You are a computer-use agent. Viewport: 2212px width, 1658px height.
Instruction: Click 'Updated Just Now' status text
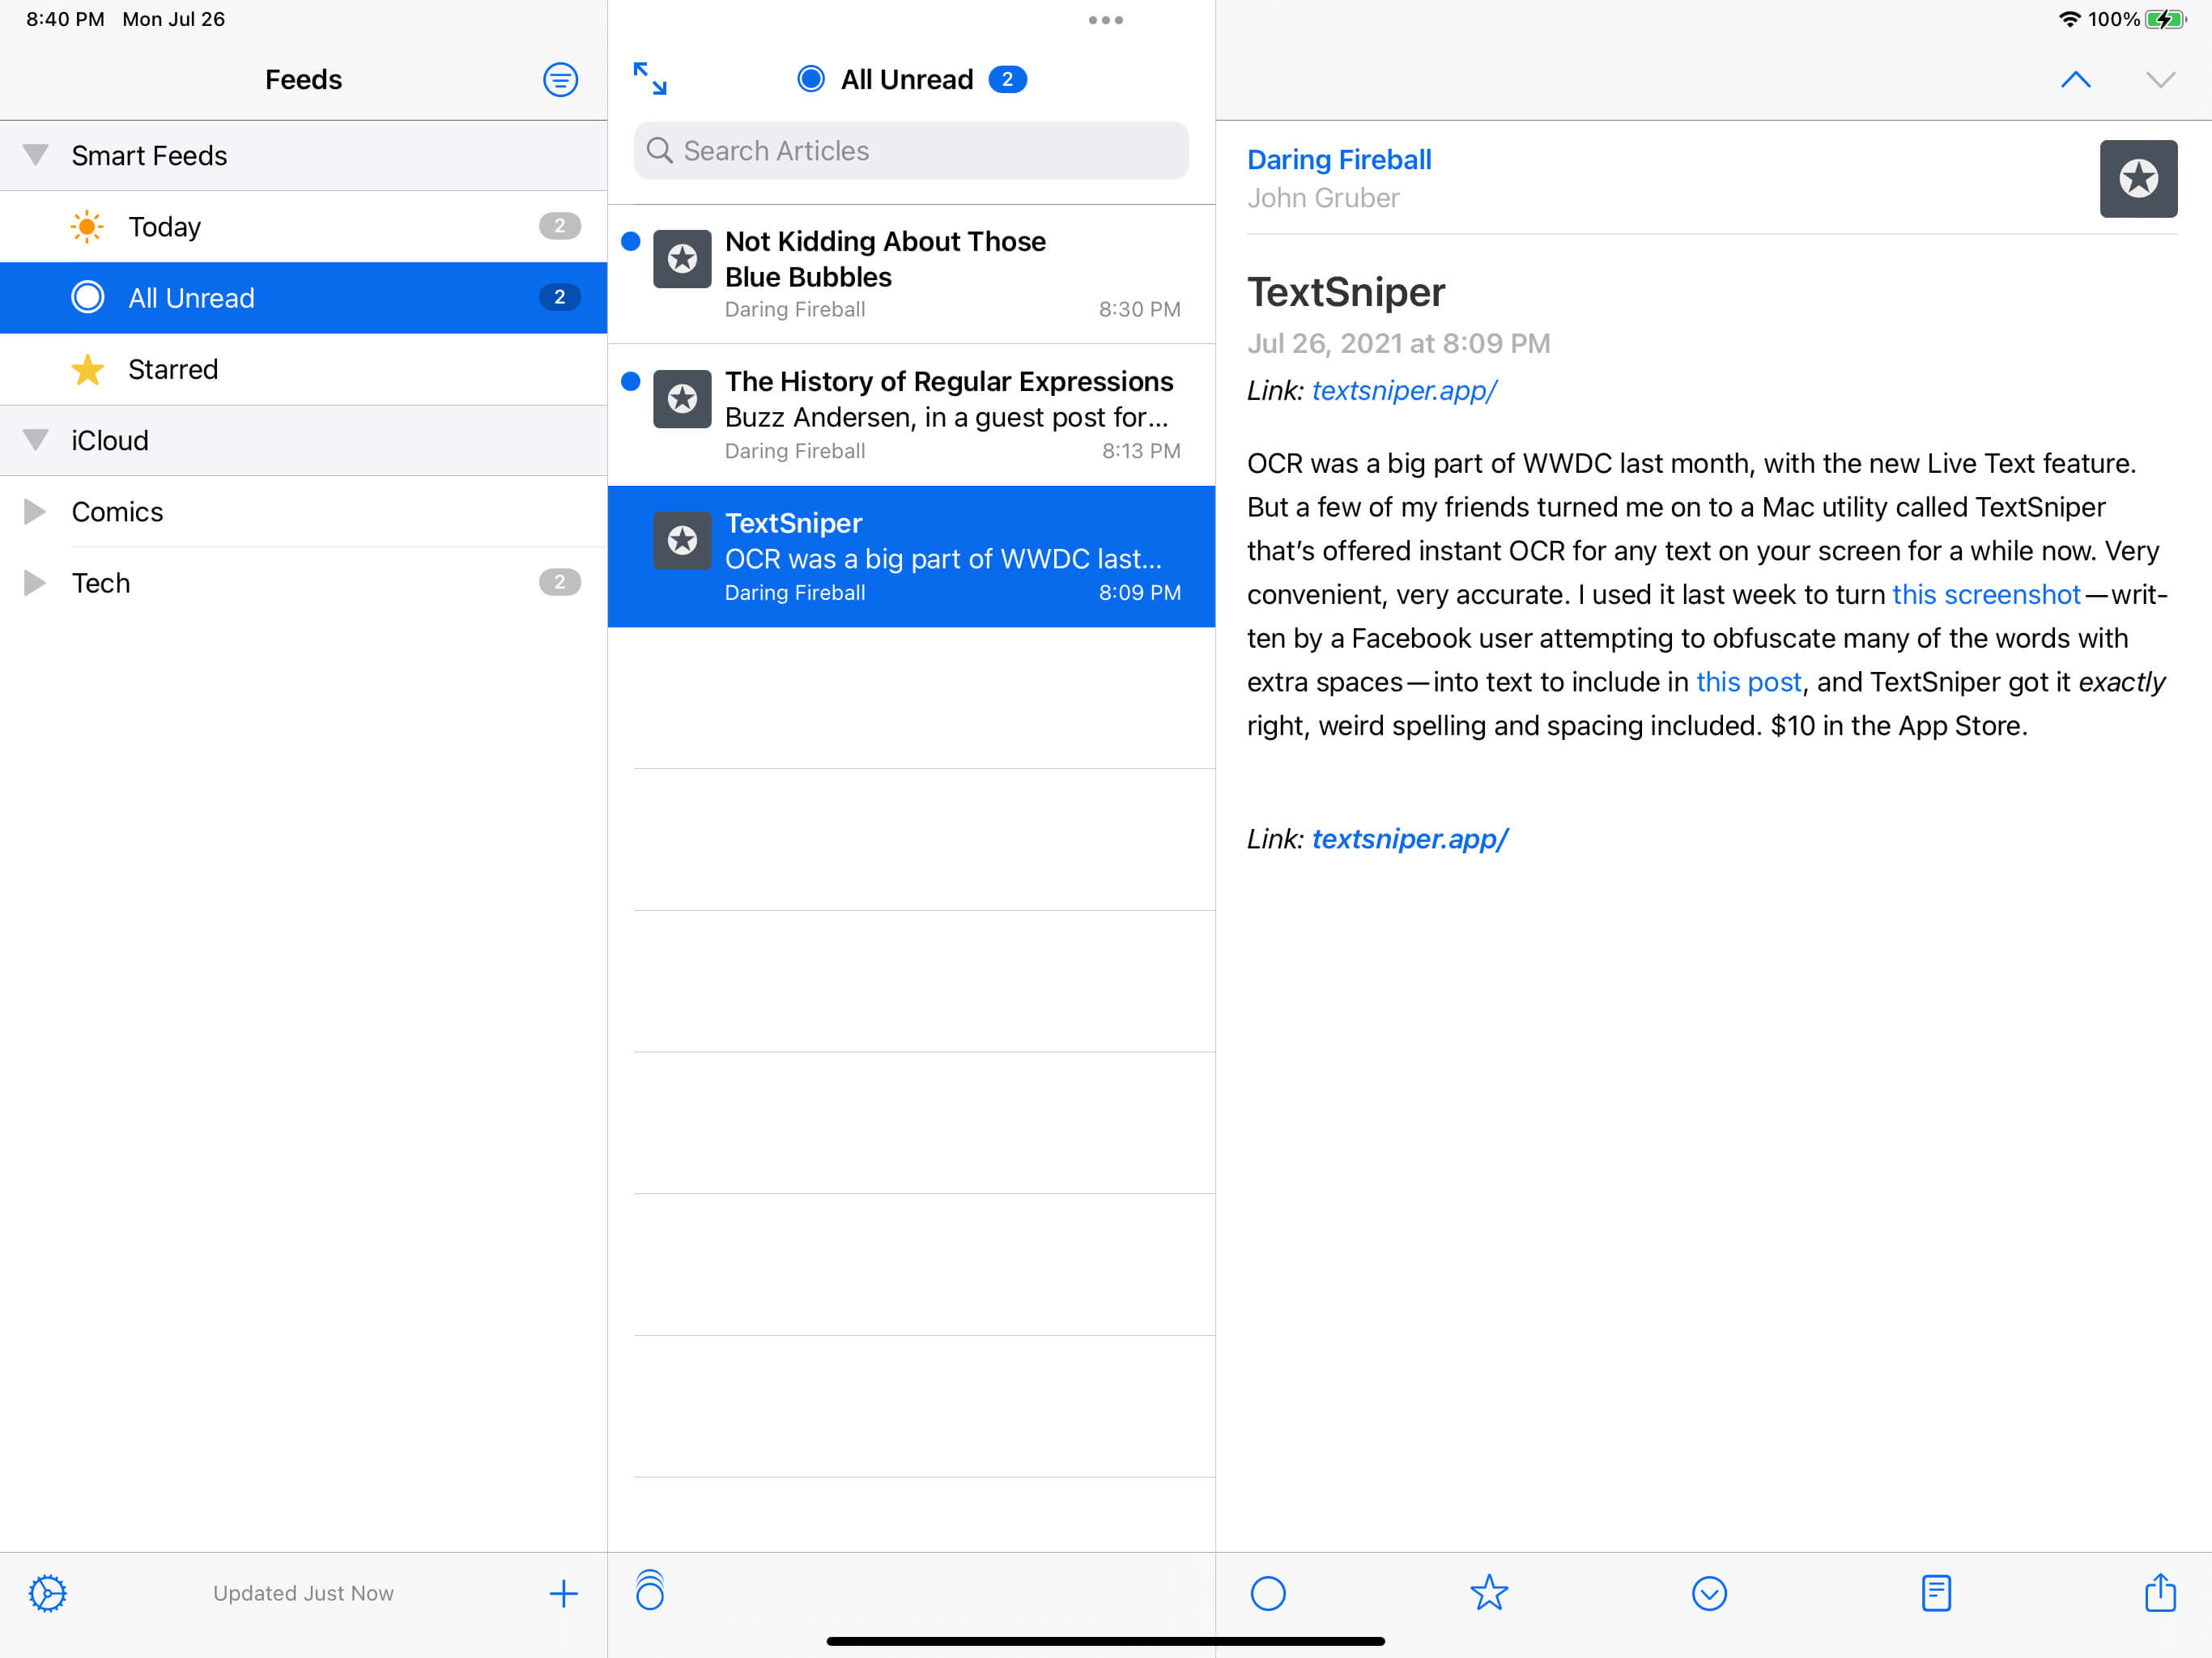[303, 1593]
